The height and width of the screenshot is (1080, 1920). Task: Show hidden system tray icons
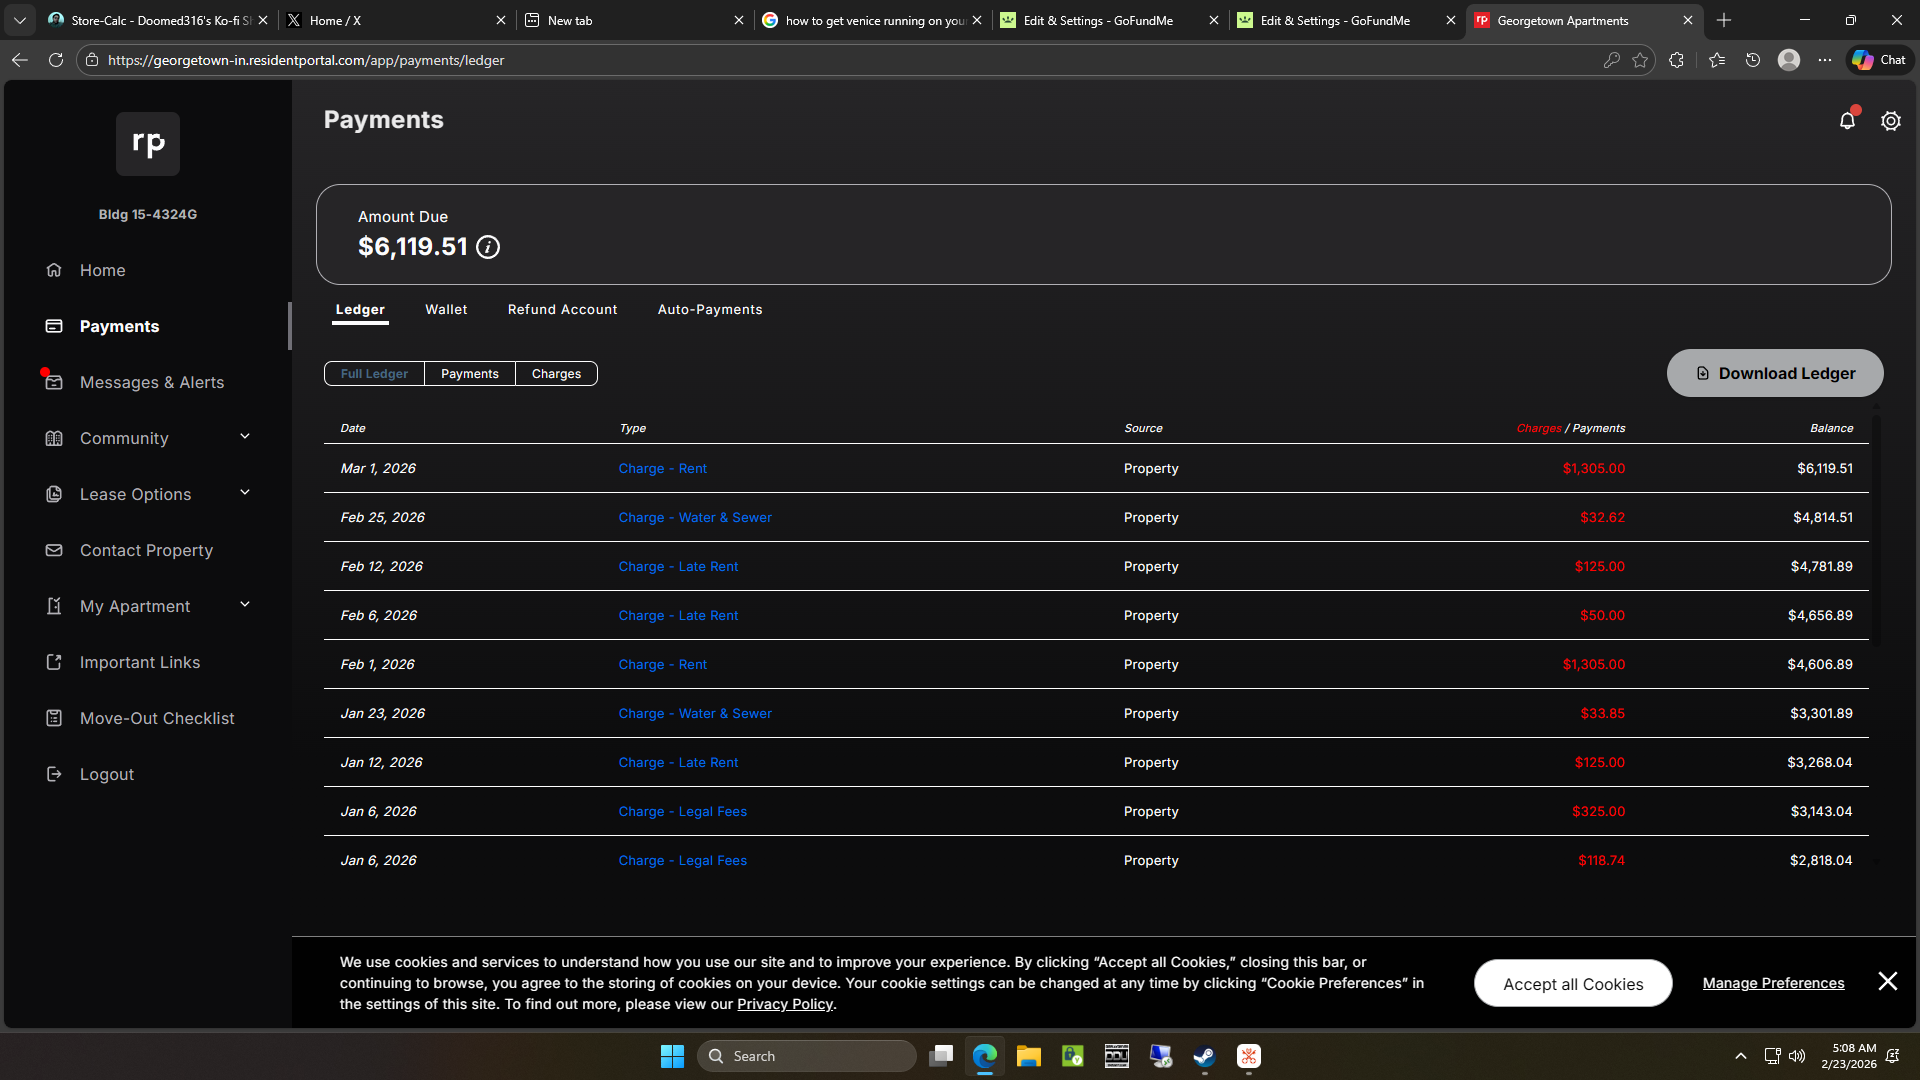(x=1741, y=1056)
